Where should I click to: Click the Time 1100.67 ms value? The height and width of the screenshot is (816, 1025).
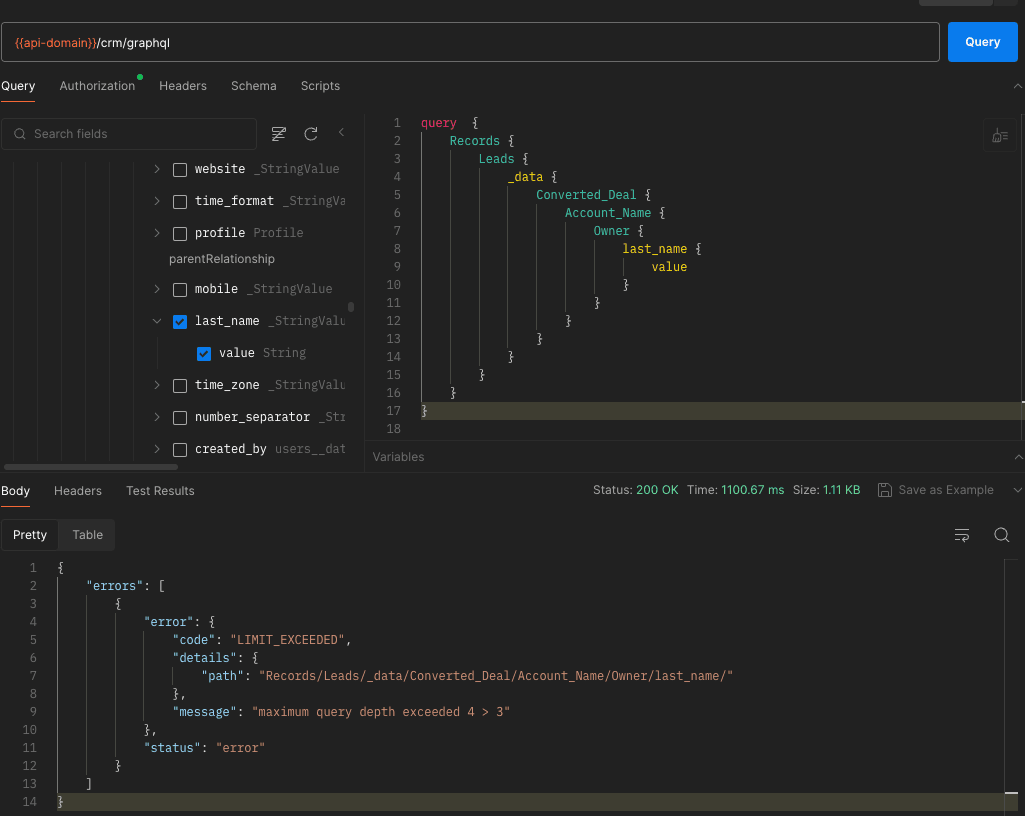tap(752, 490)
